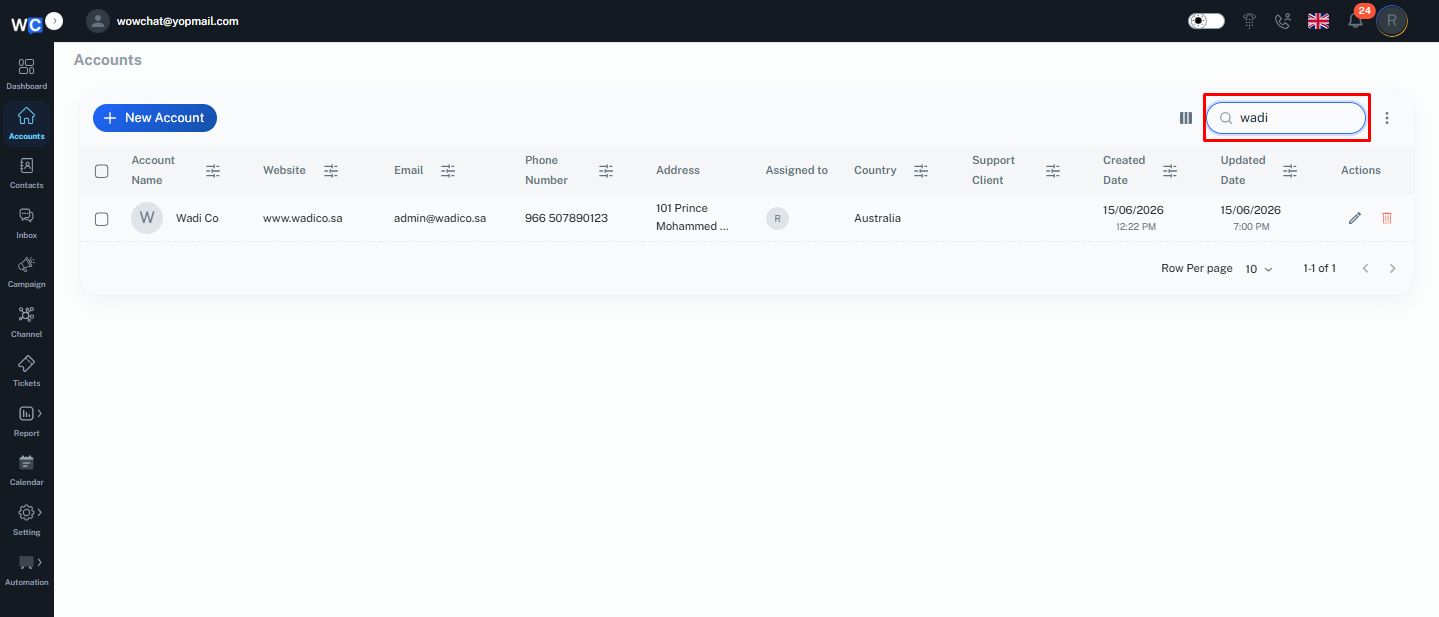
Task: Open the Channel sidebar icon
Action: [x=27, y=315]
